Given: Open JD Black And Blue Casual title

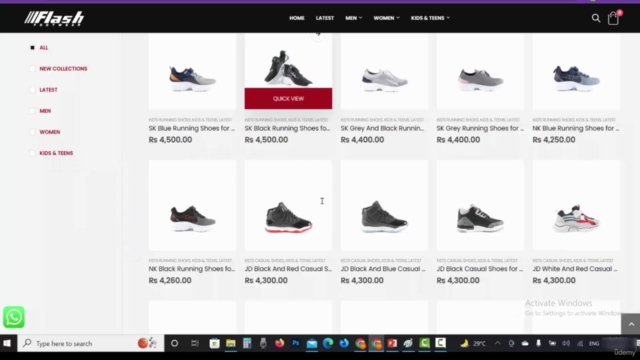Looking at the screenshot, I should [x=383, y=269].
